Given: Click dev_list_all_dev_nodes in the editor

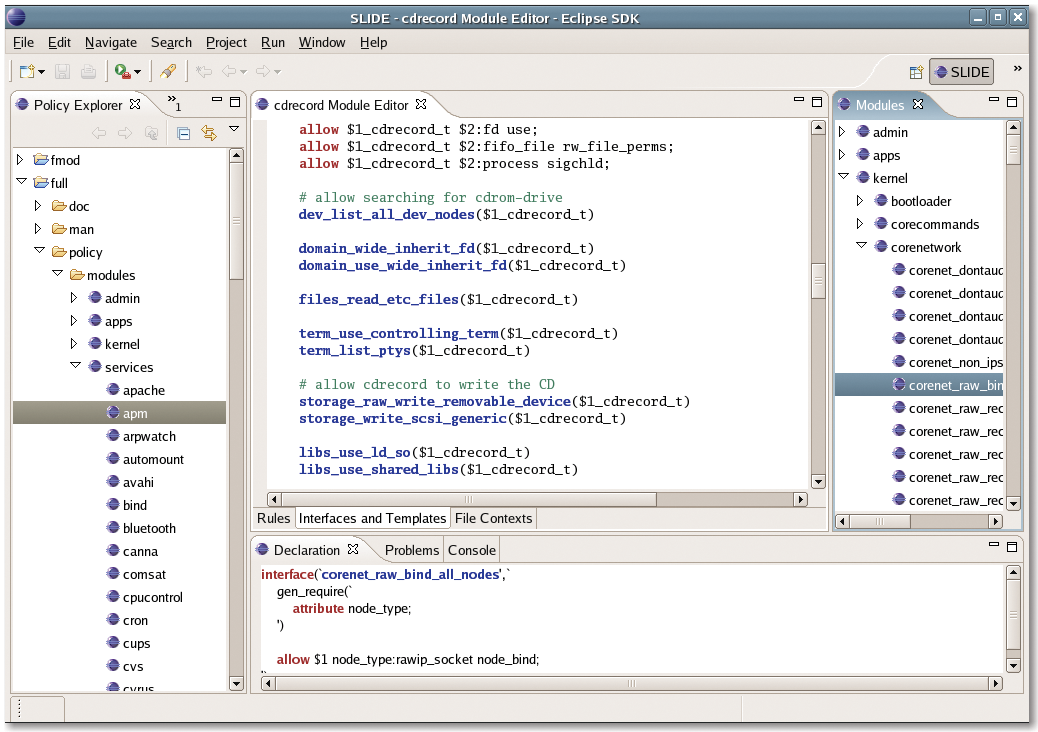Looking at the screenshot, I should 387,214.
